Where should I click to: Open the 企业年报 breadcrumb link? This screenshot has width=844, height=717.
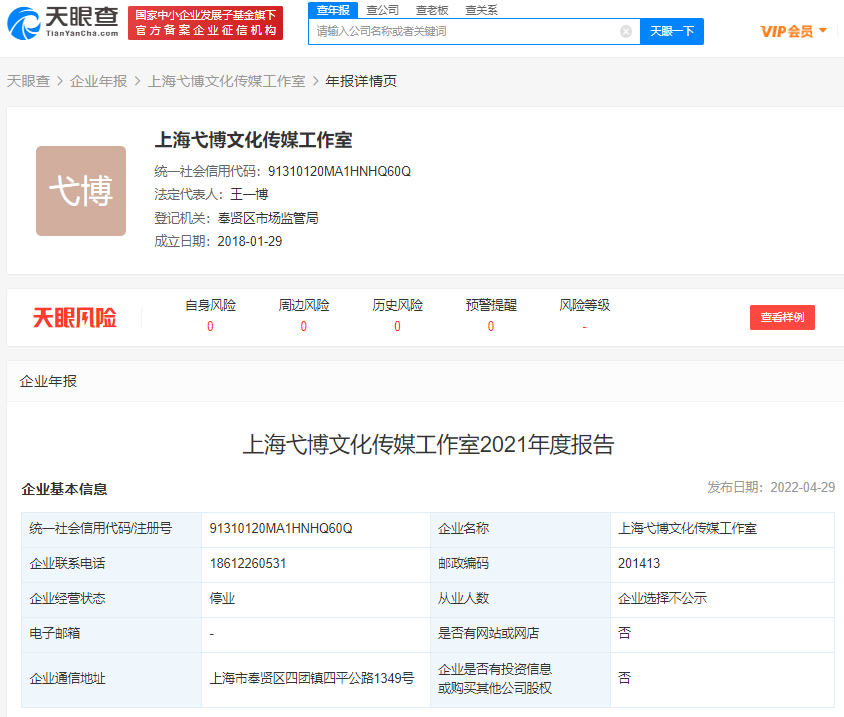98,81
